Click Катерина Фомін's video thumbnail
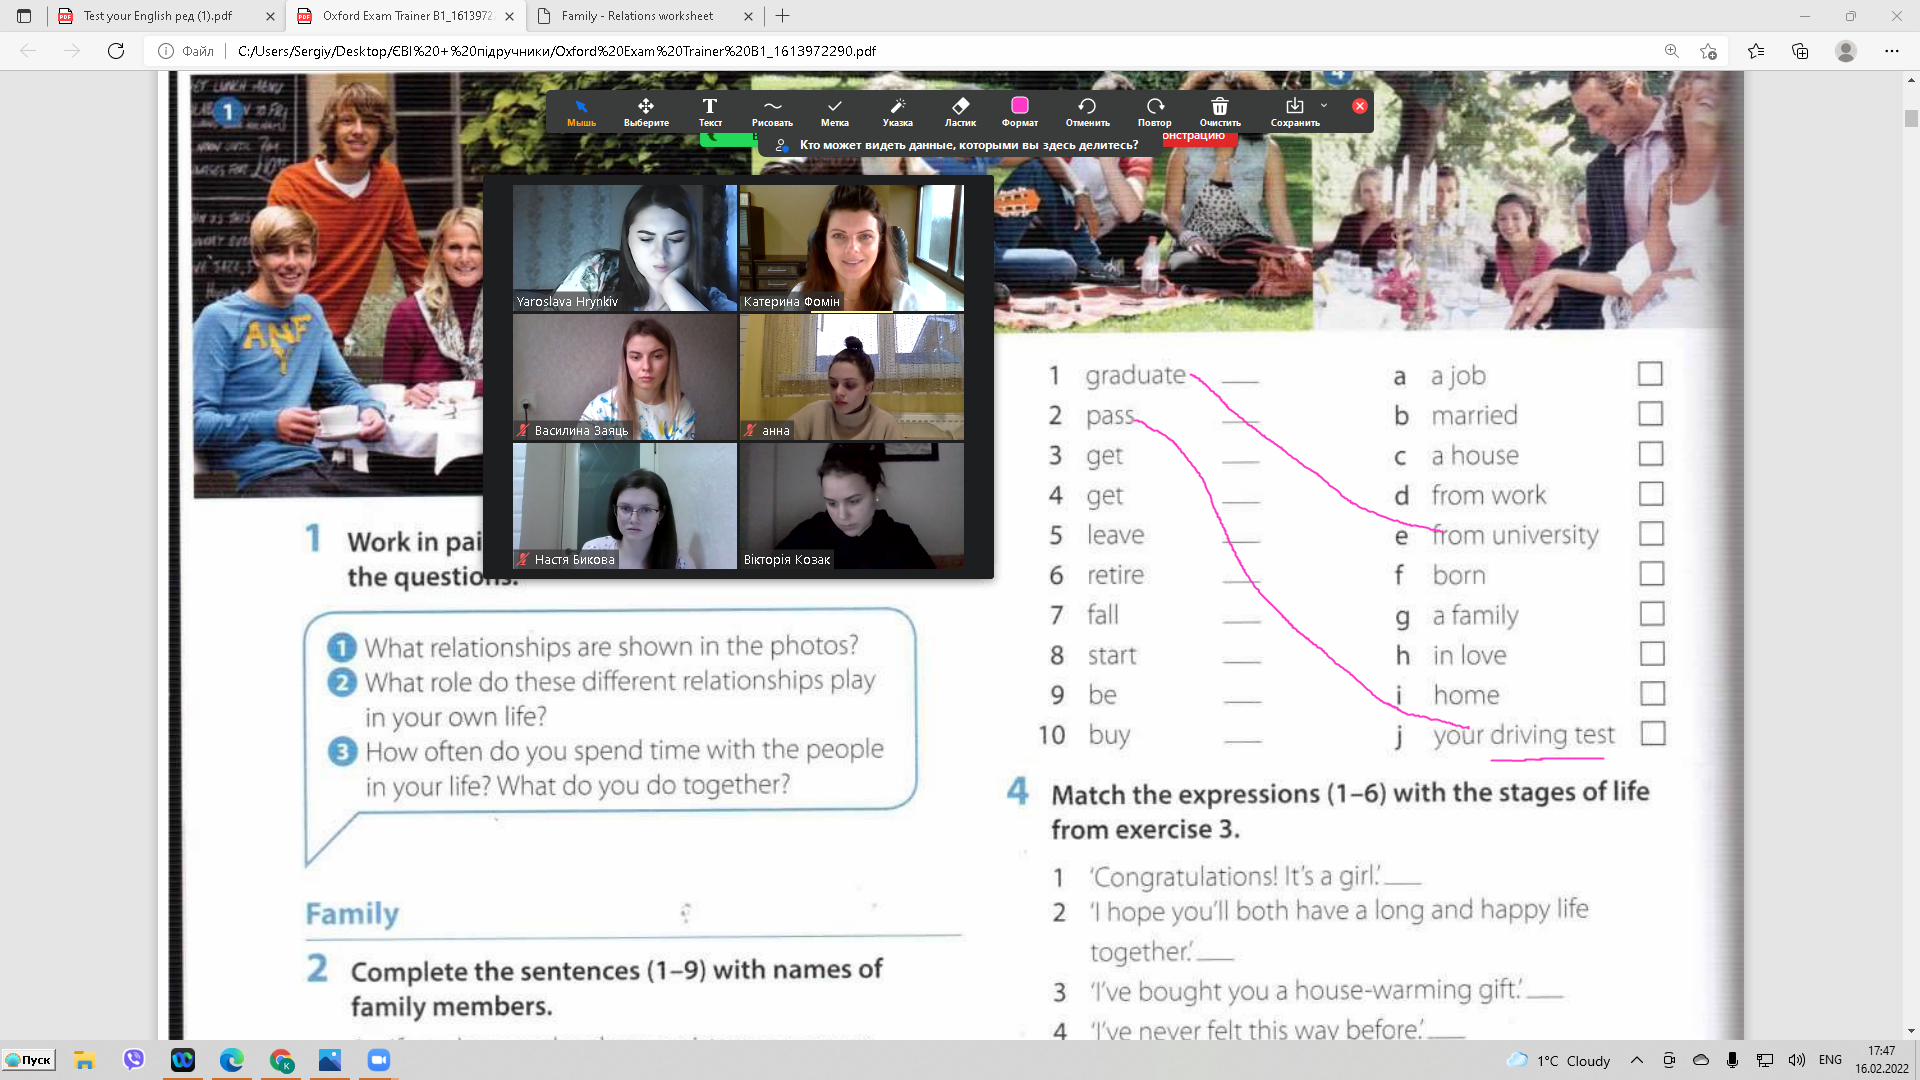Image resolution: width=1920 pixels, height=1080 pixels. [851, 247]
